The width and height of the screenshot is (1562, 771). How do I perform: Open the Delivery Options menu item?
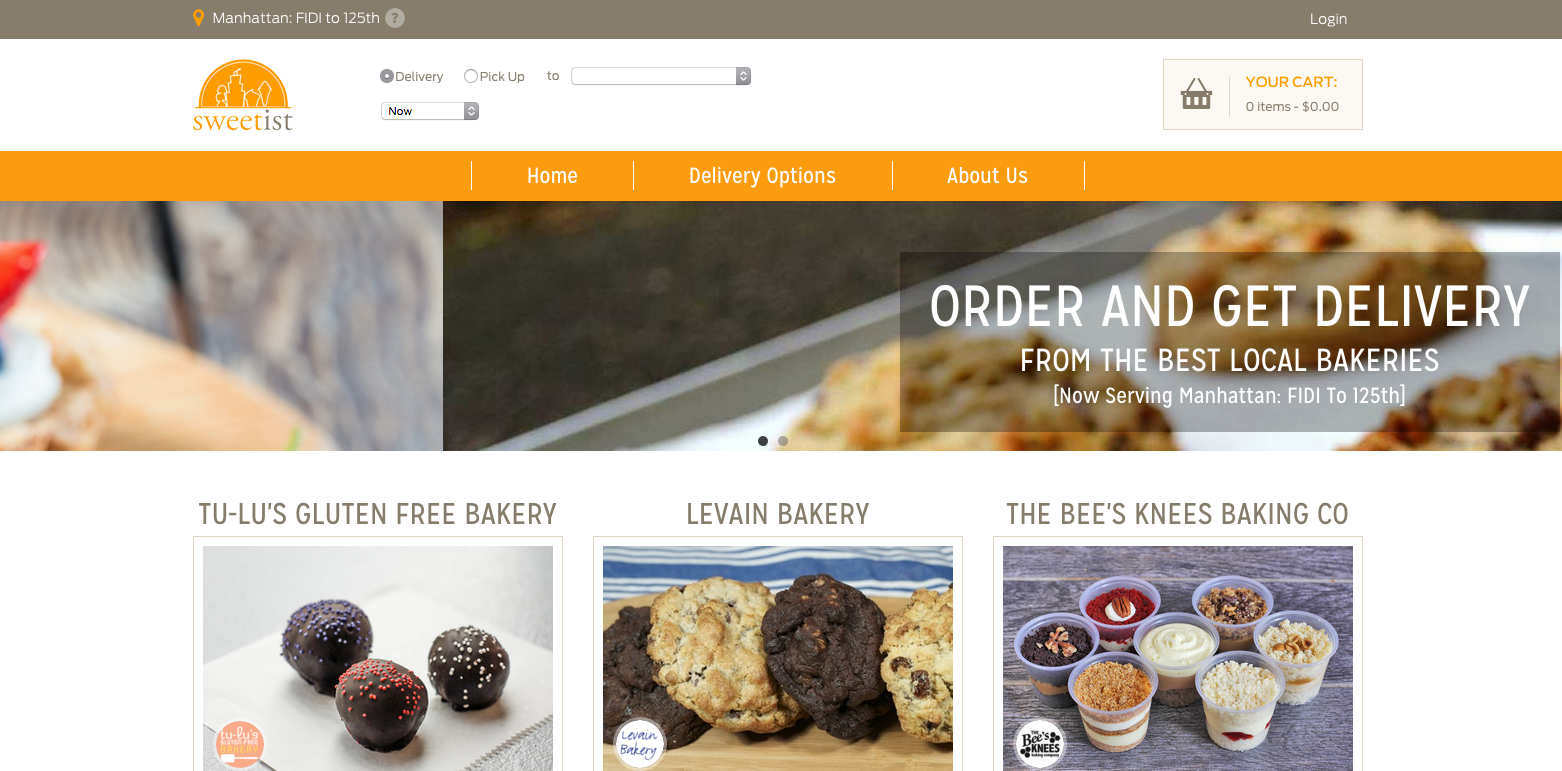point(762,176)
